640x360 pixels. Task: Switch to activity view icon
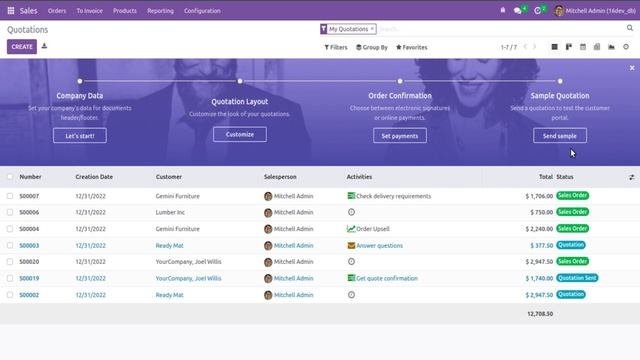(x=626, y=47)
